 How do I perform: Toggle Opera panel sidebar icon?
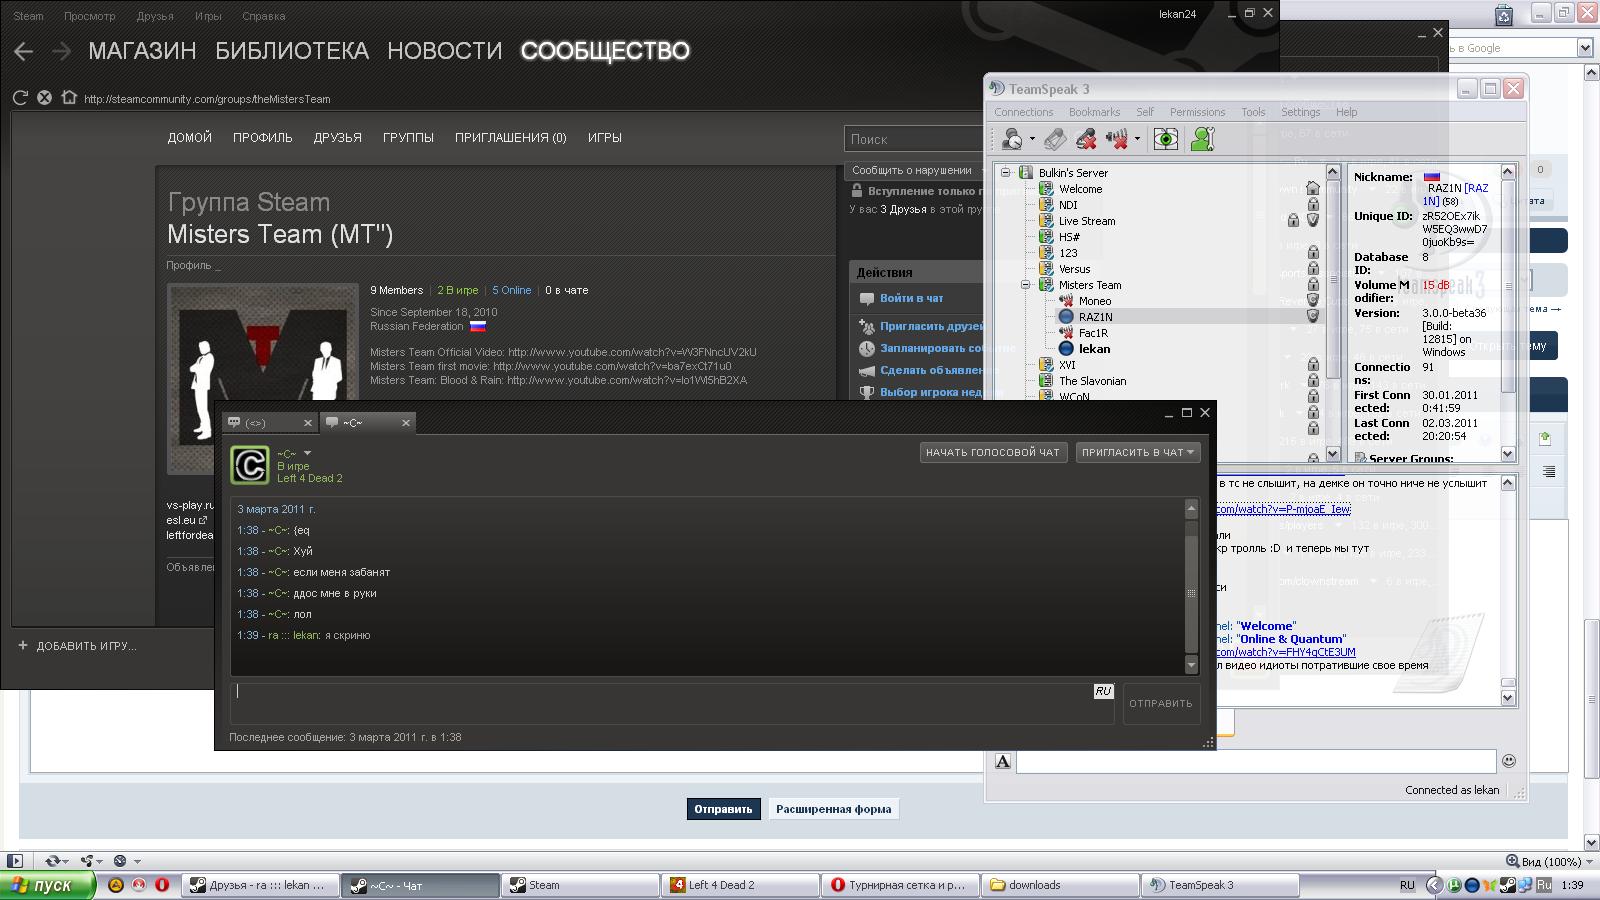pos(15,861)
